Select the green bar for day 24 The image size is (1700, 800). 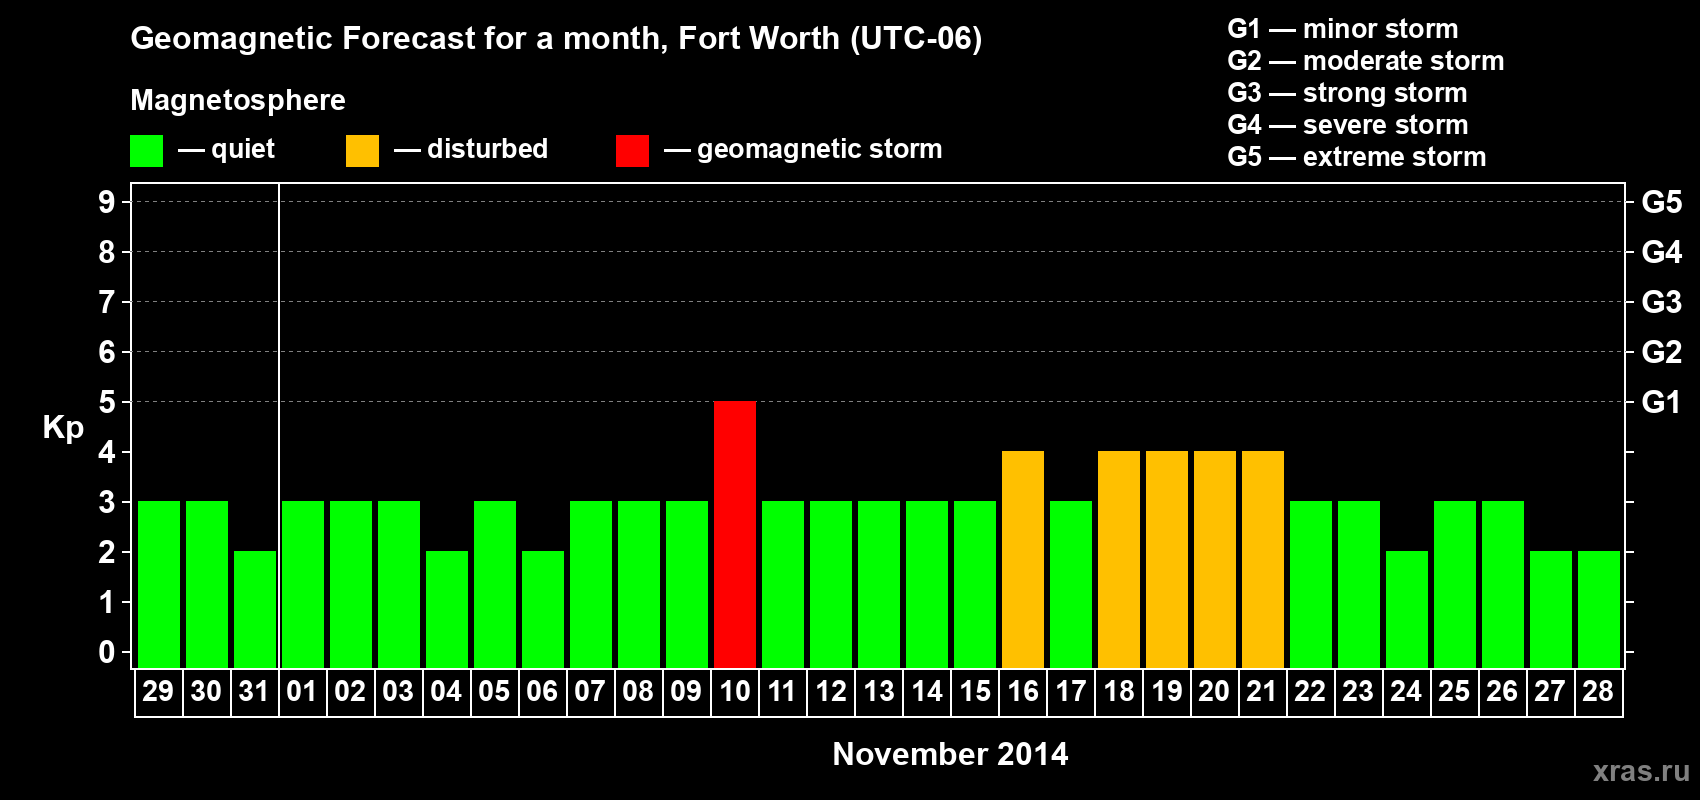coord(1407,609)
